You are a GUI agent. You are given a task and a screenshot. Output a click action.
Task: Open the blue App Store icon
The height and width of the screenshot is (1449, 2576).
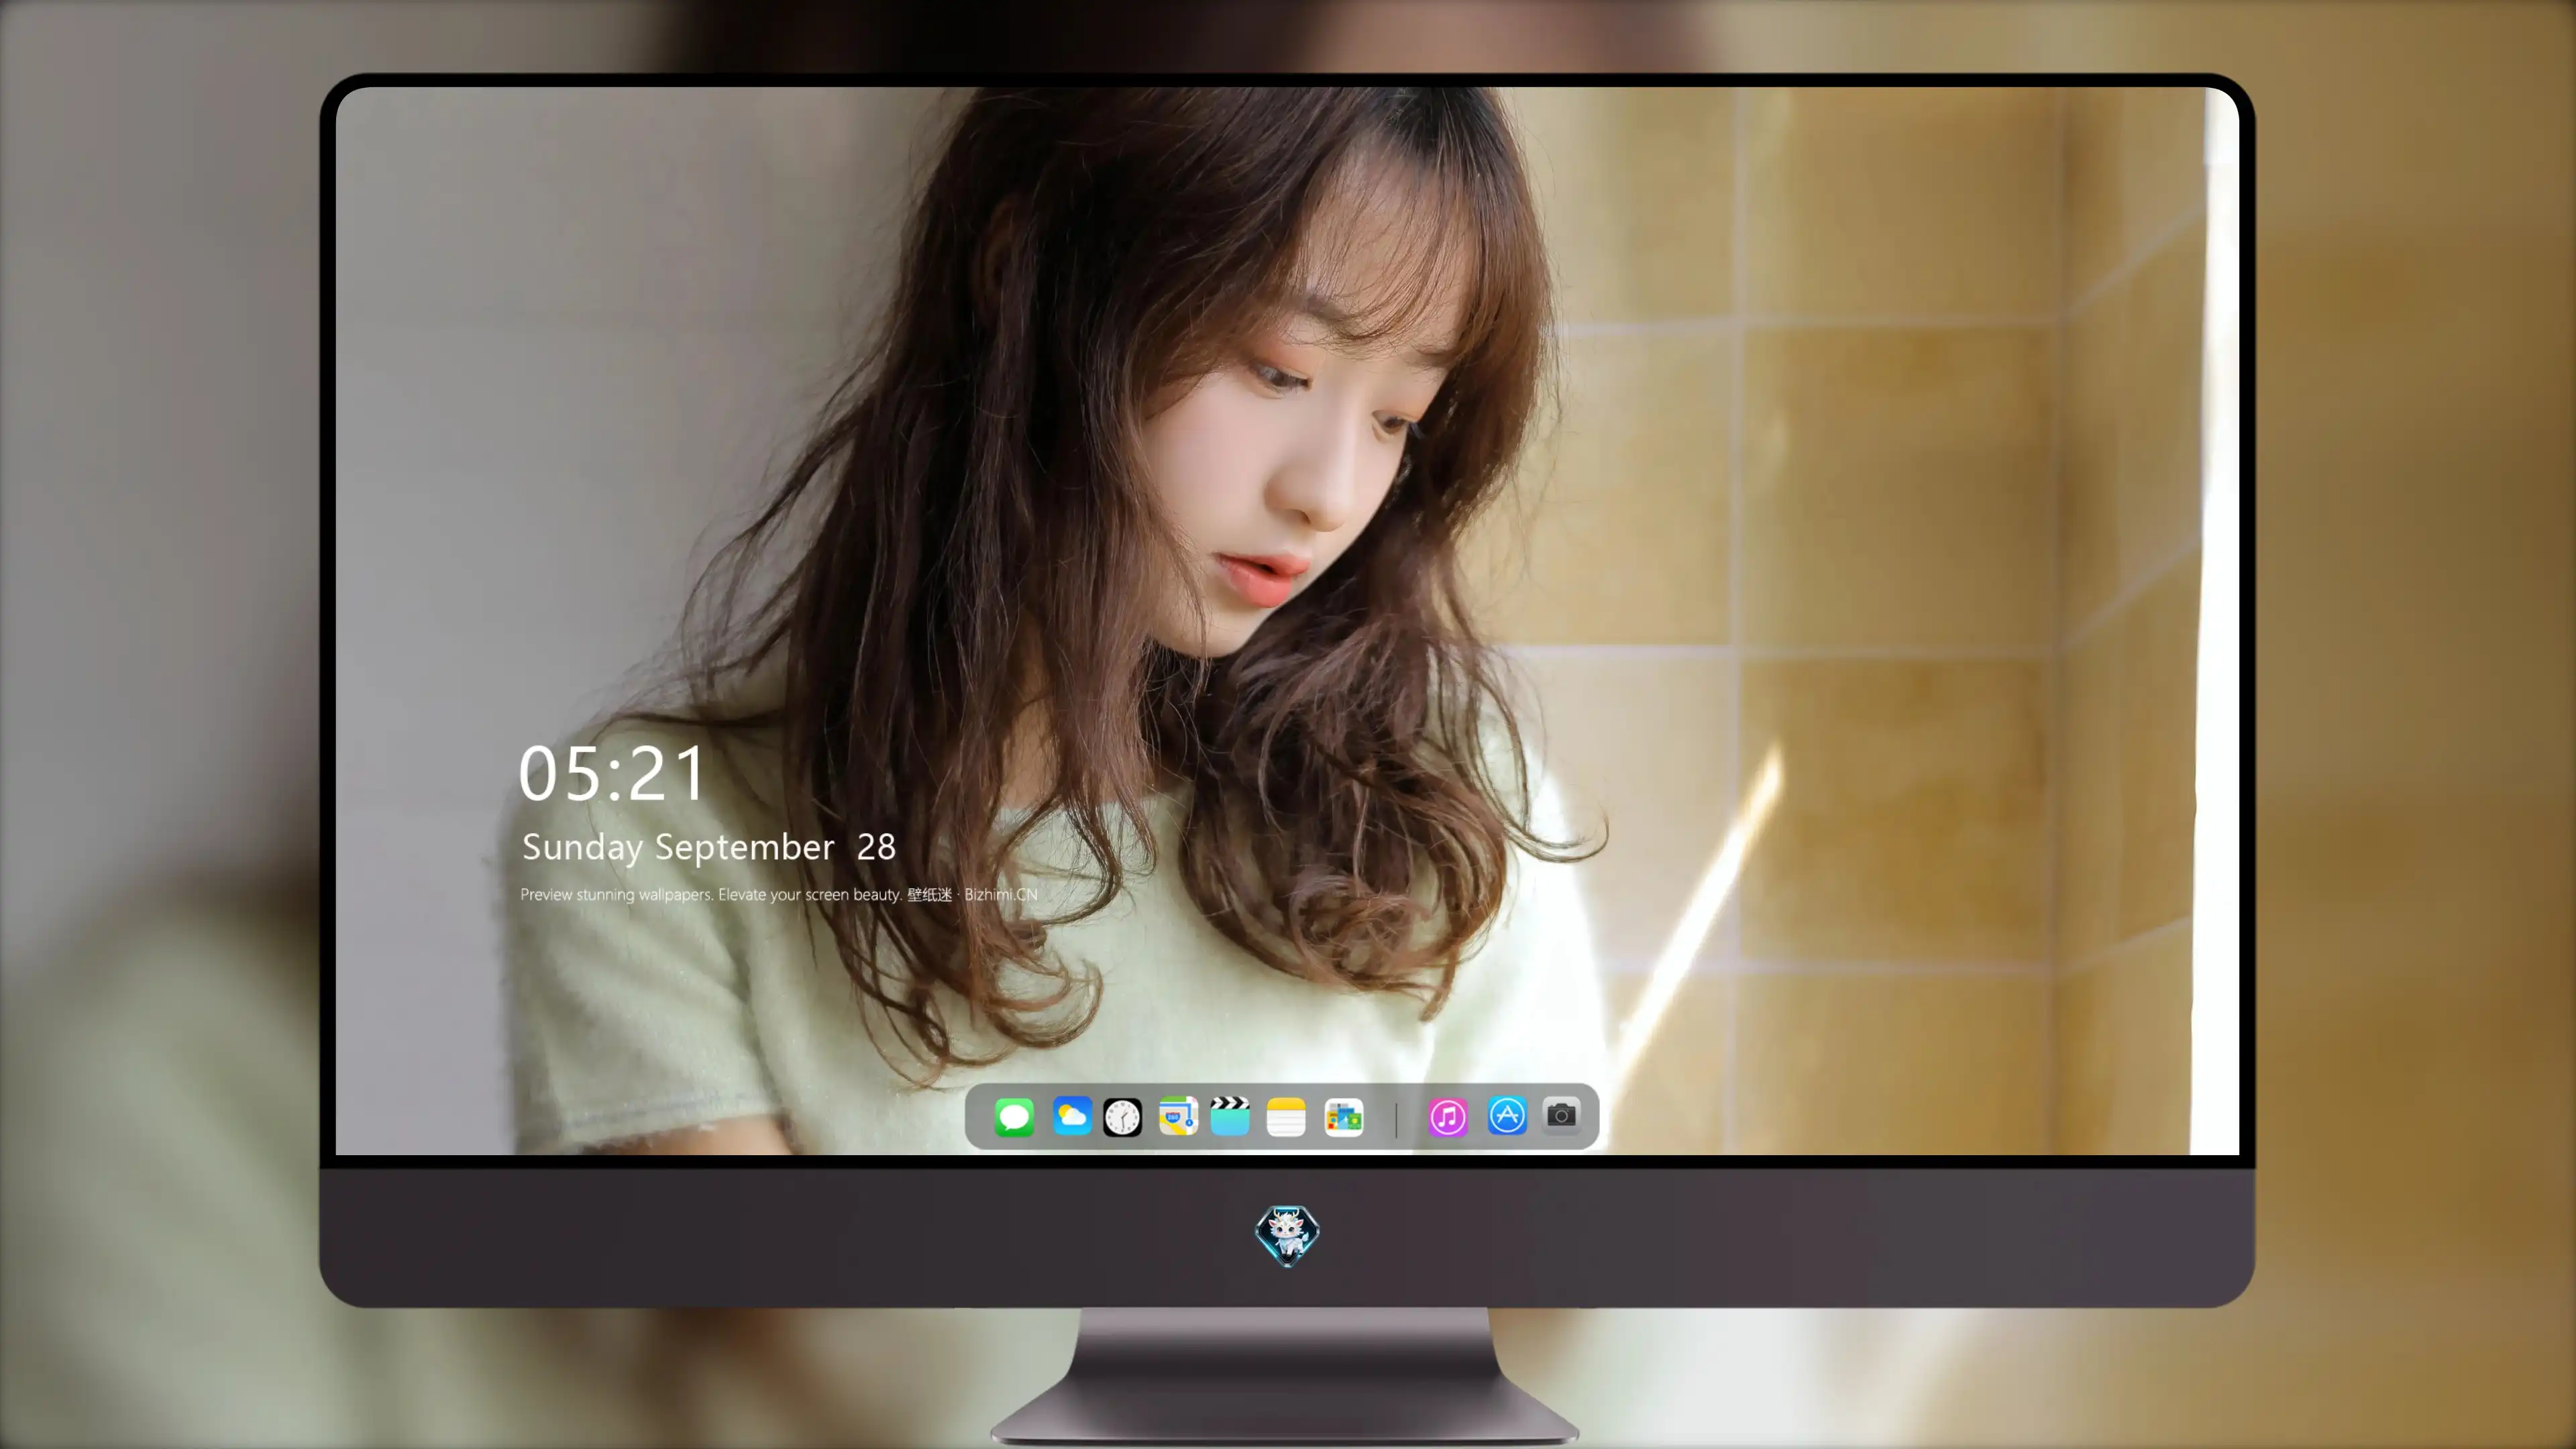(x=1507, y=1115)
